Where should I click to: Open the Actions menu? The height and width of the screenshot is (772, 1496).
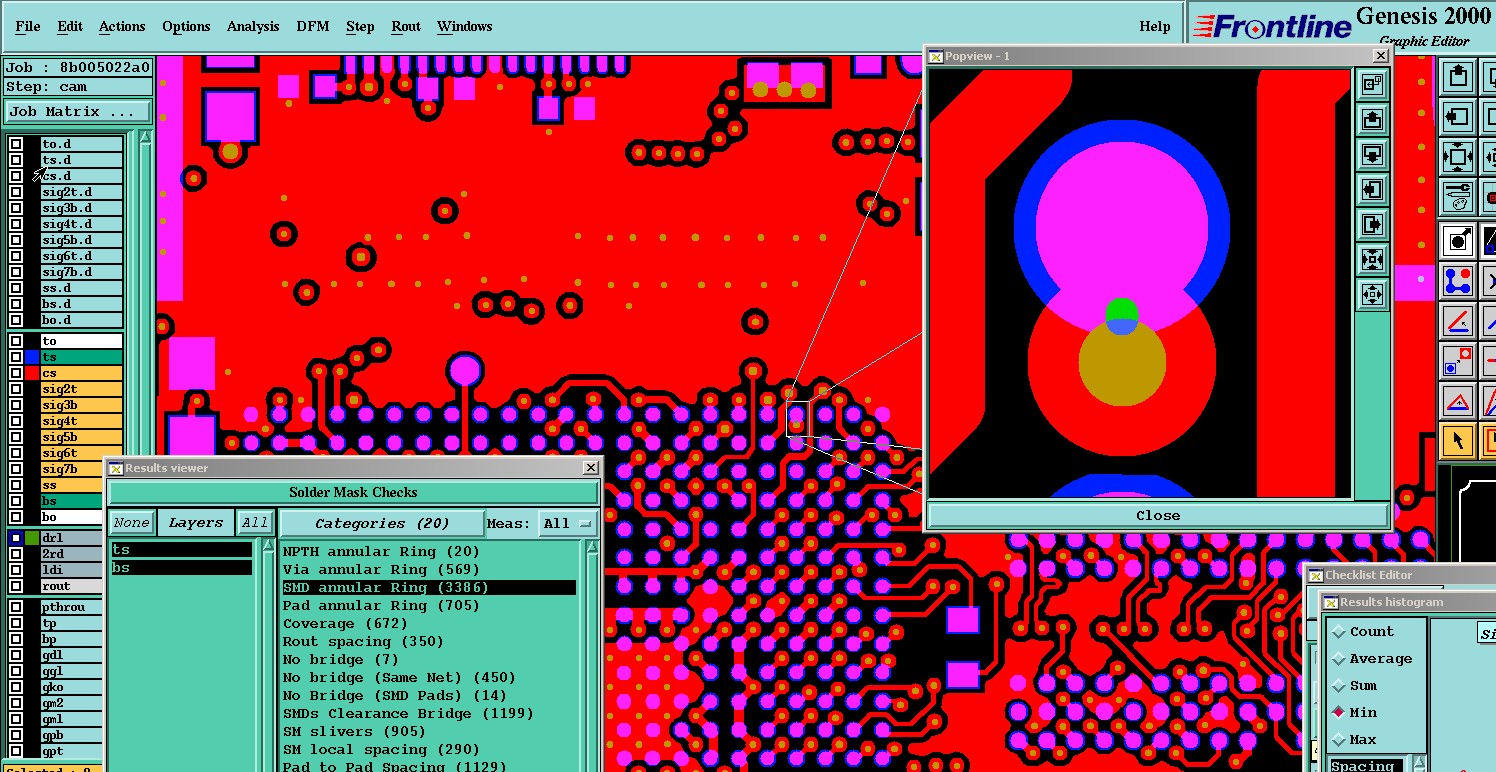coord(122,26)
